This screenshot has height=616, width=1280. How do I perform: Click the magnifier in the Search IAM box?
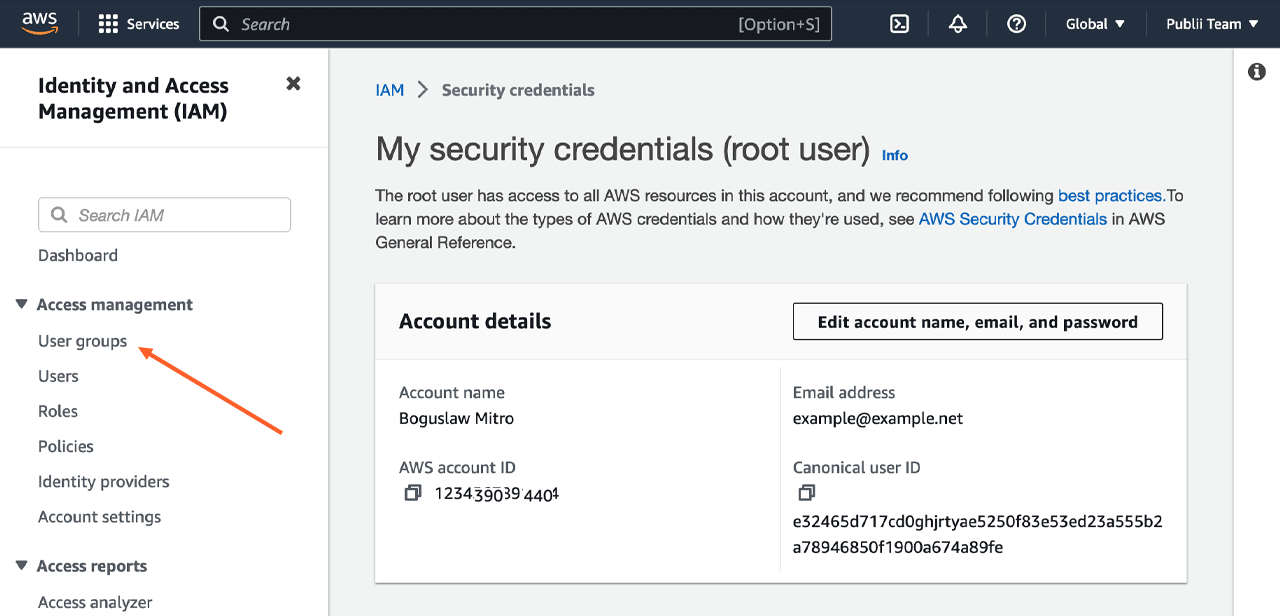click(x=57, y=214)
